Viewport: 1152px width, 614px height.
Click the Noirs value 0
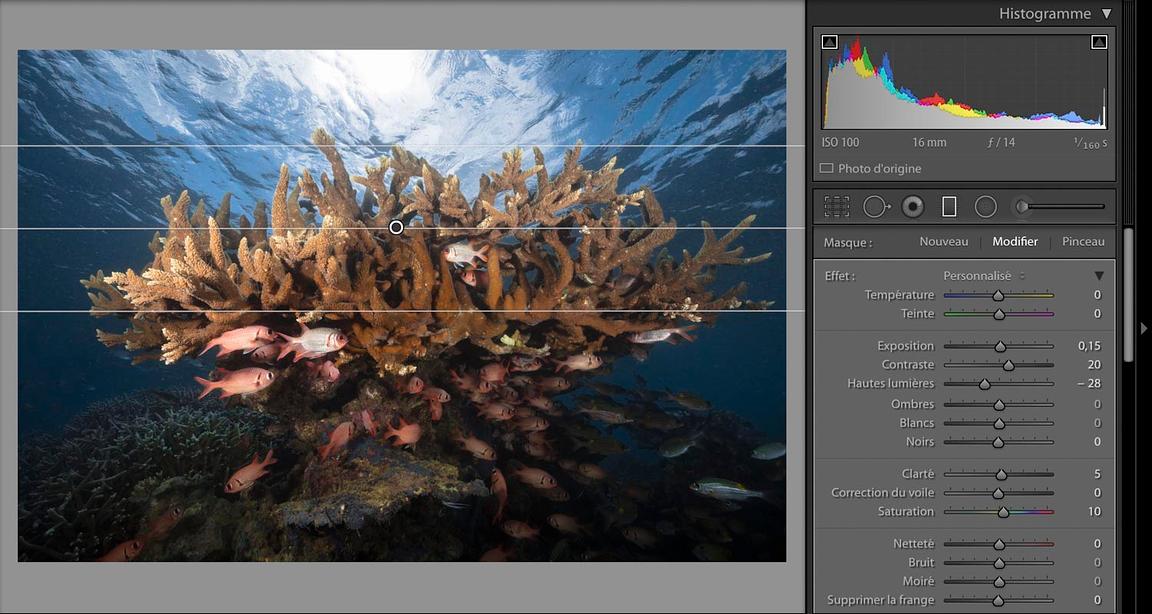(1098, 442)
